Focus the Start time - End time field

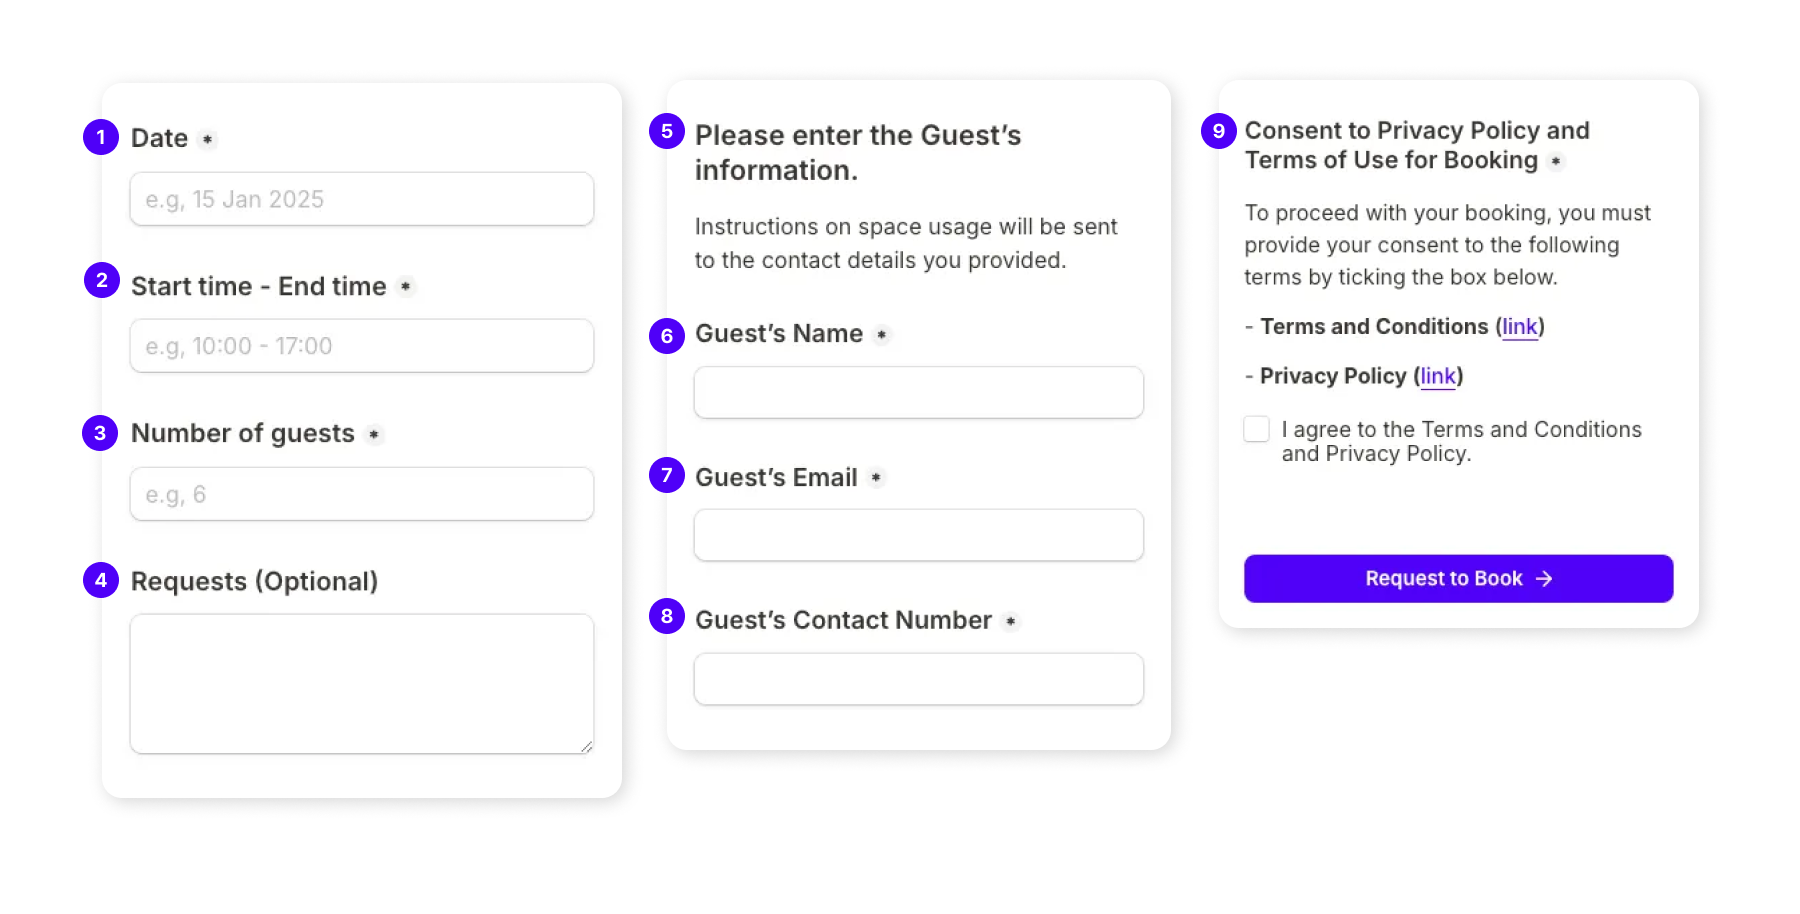coord(362,346)
